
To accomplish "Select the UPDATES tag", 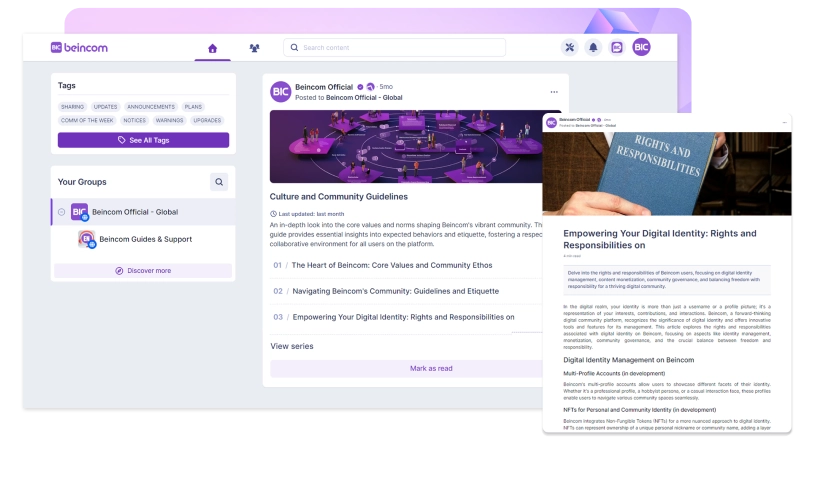I will click(106, 107).
